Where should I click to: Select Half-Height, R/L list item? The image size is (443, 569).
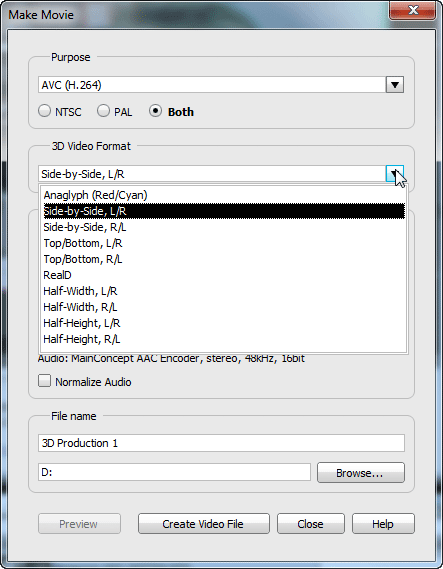coord(224,339)
